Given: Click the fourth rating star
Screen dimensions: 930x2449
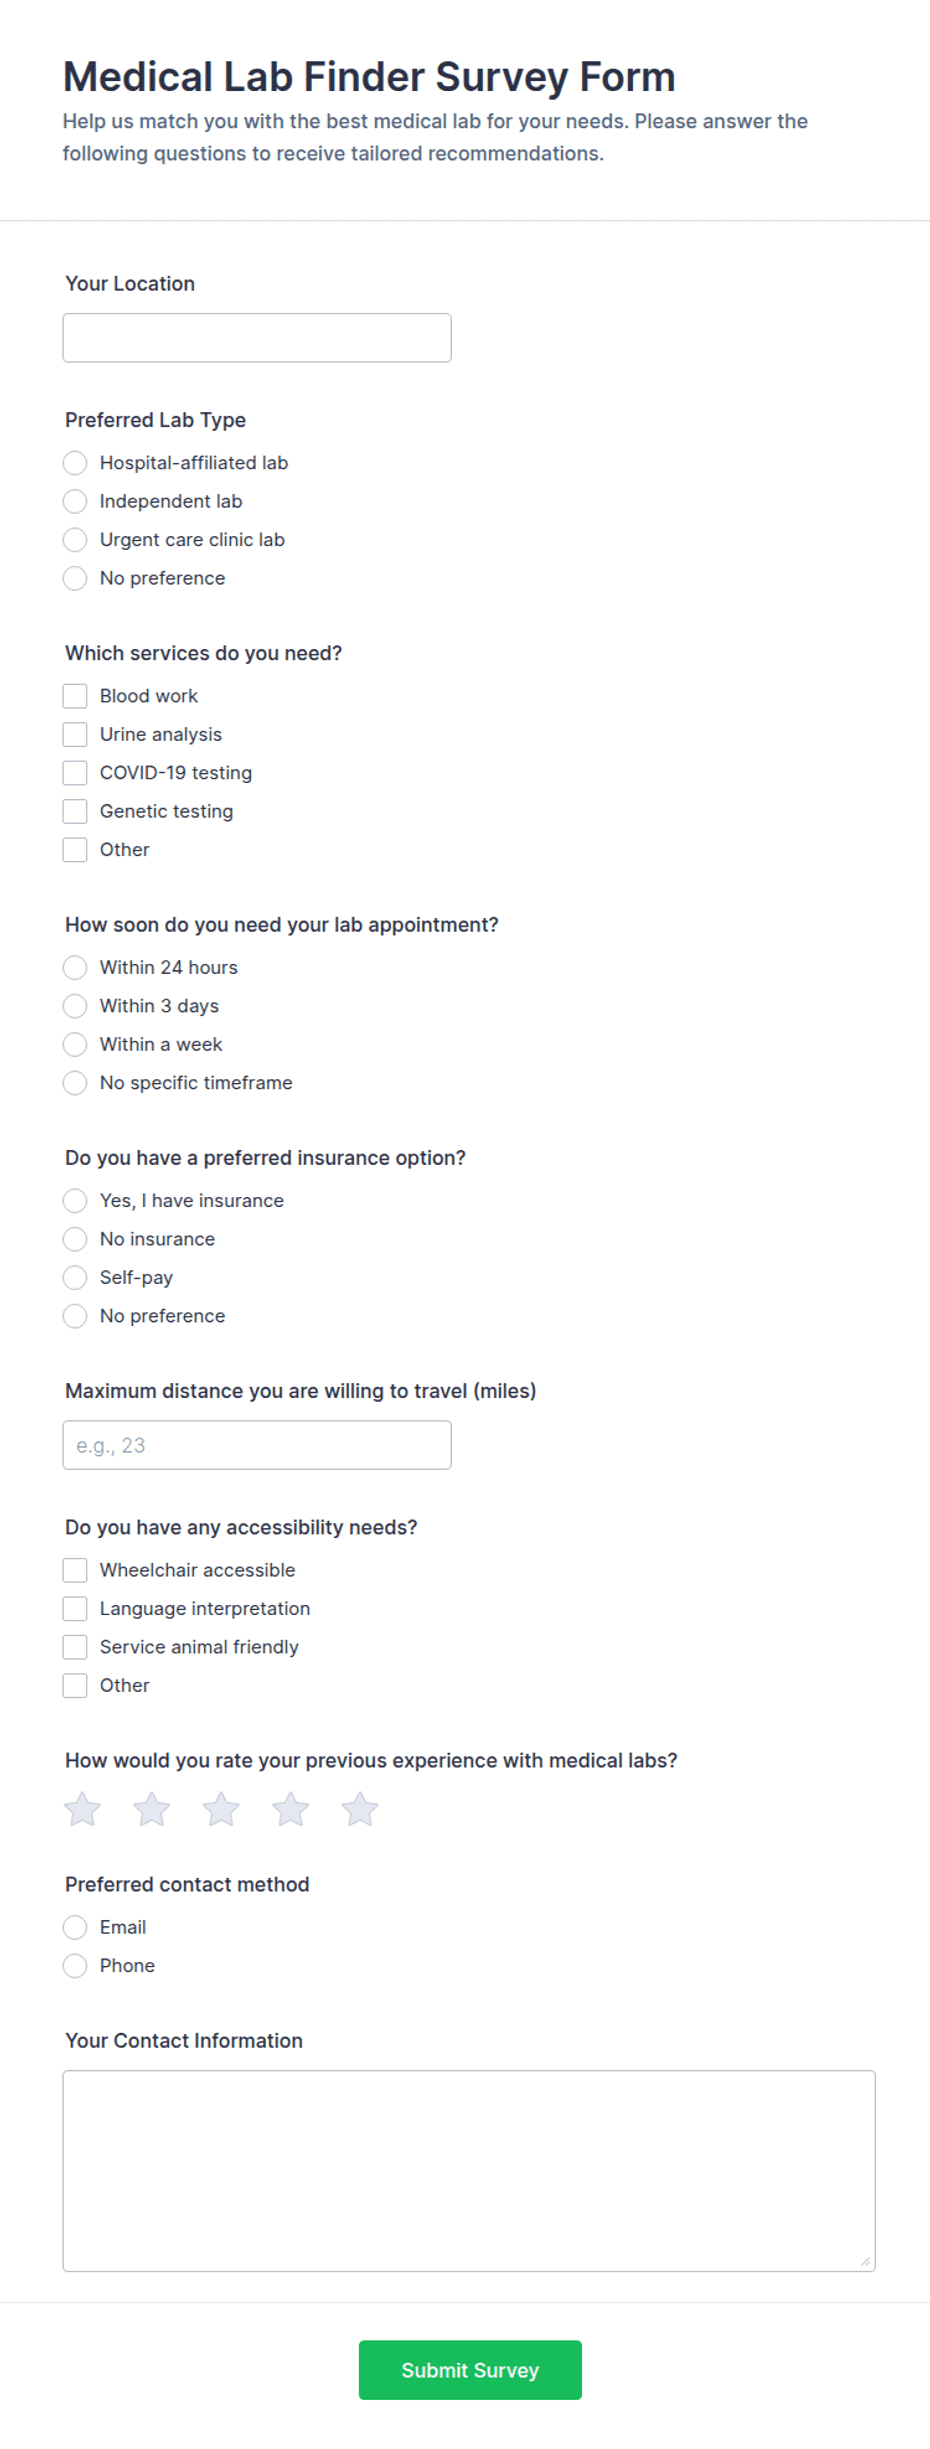Looking at the screenshot, I should pyautogui.click(x=291, y=1808).
